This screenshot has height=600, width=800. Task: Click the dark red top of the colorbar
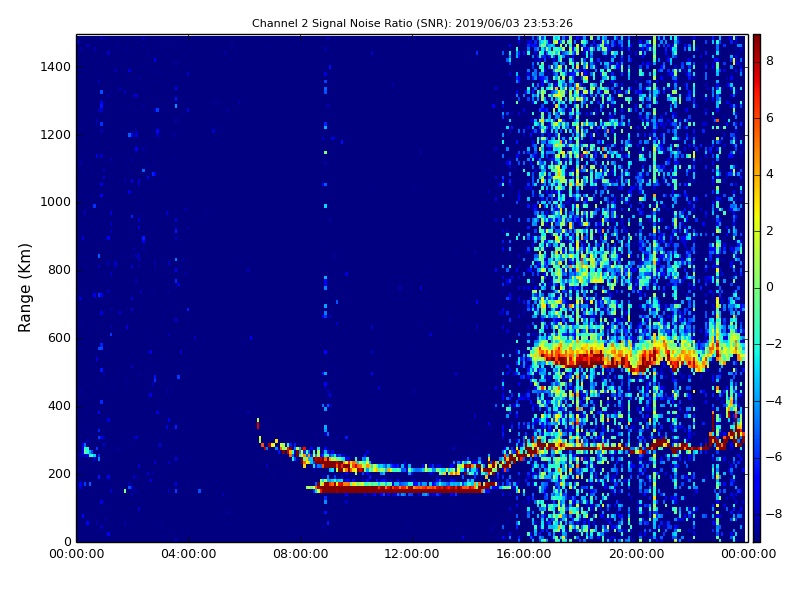[757, 41]
